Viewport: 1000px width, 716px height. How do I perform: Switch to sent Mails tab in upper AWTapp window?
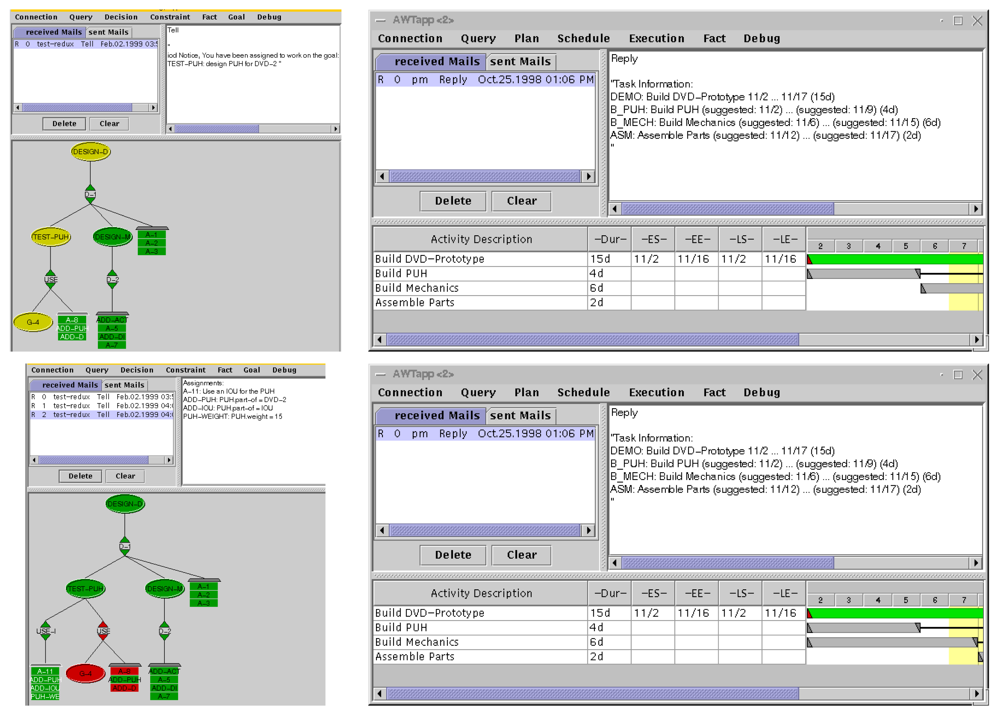pos(521,61)
